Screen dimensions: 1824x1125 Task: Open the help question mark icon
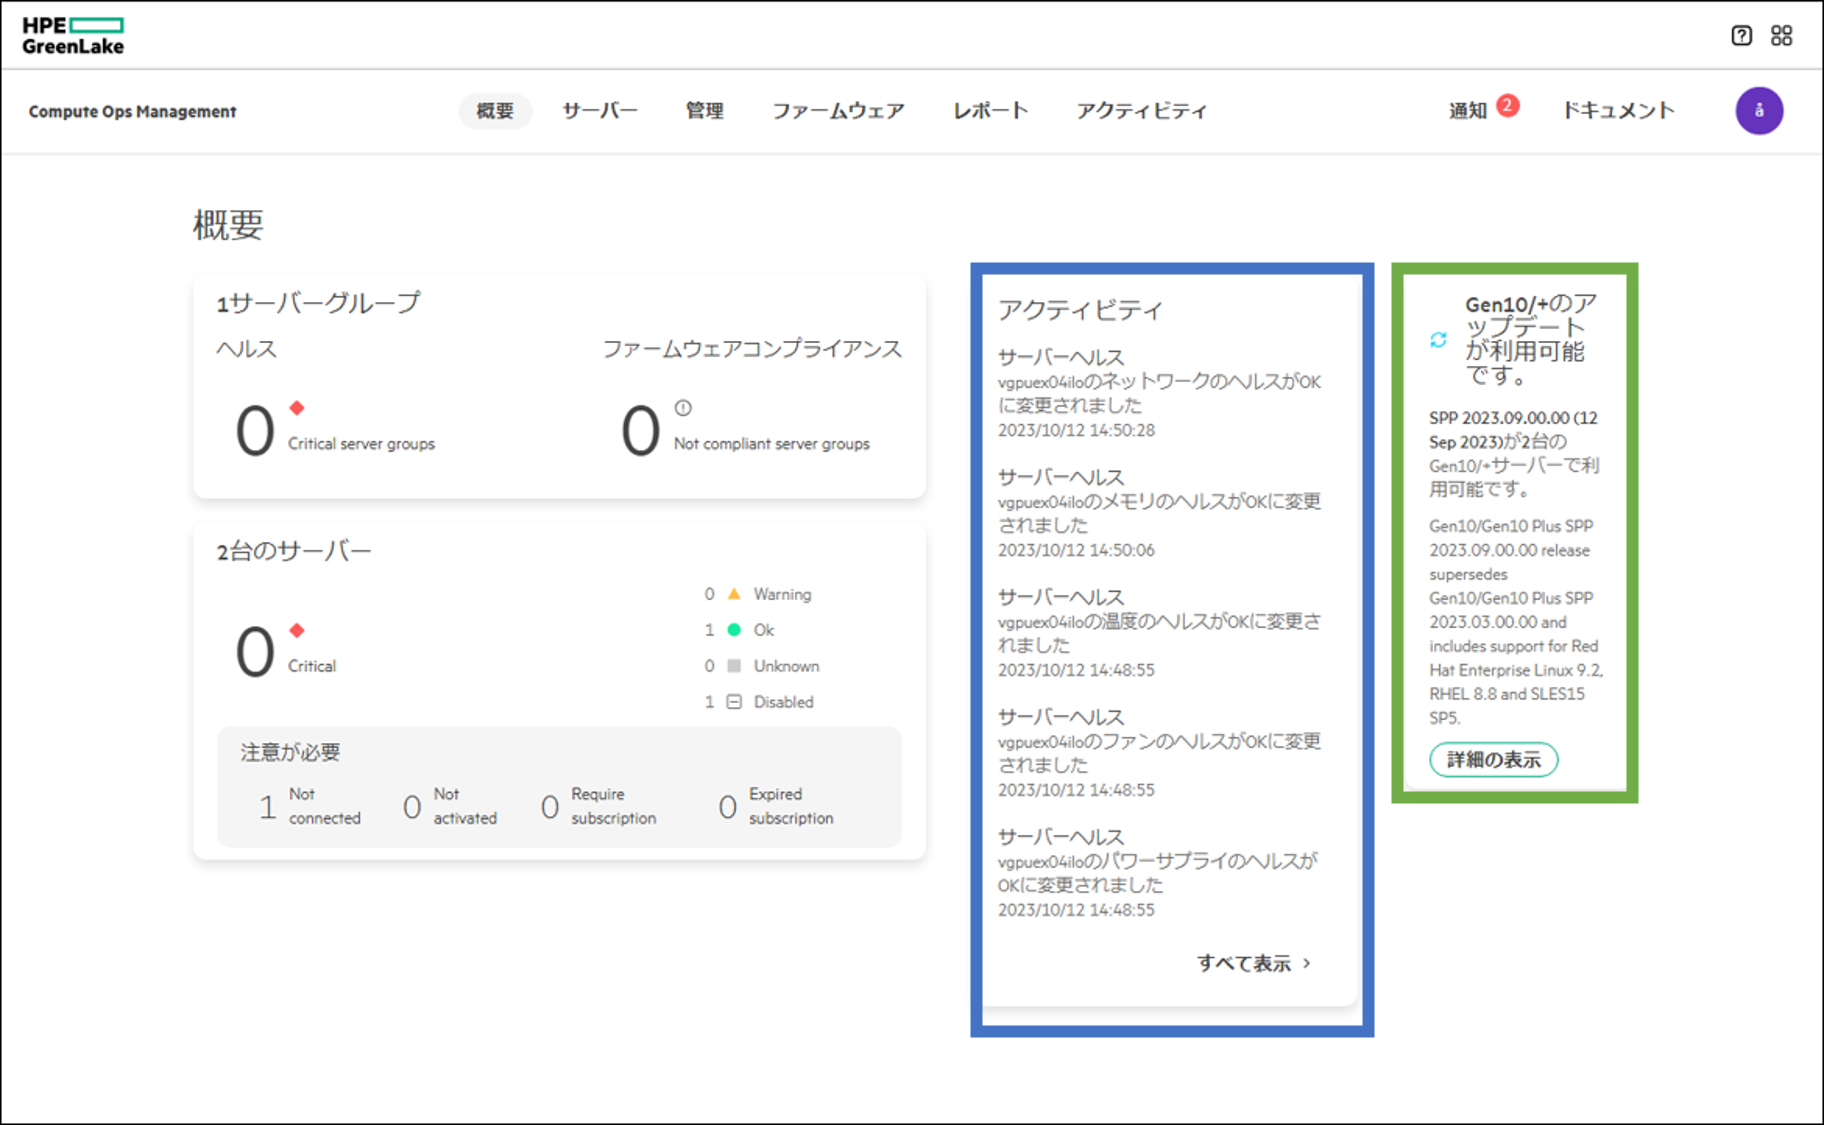[x=1741, y=36]
